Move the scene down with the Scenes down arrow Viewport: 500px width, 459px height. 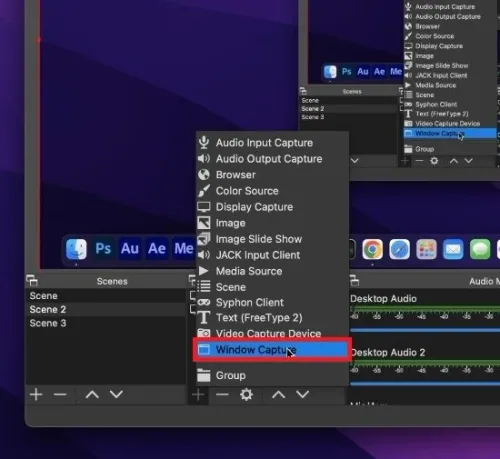(x=116, y=395)
